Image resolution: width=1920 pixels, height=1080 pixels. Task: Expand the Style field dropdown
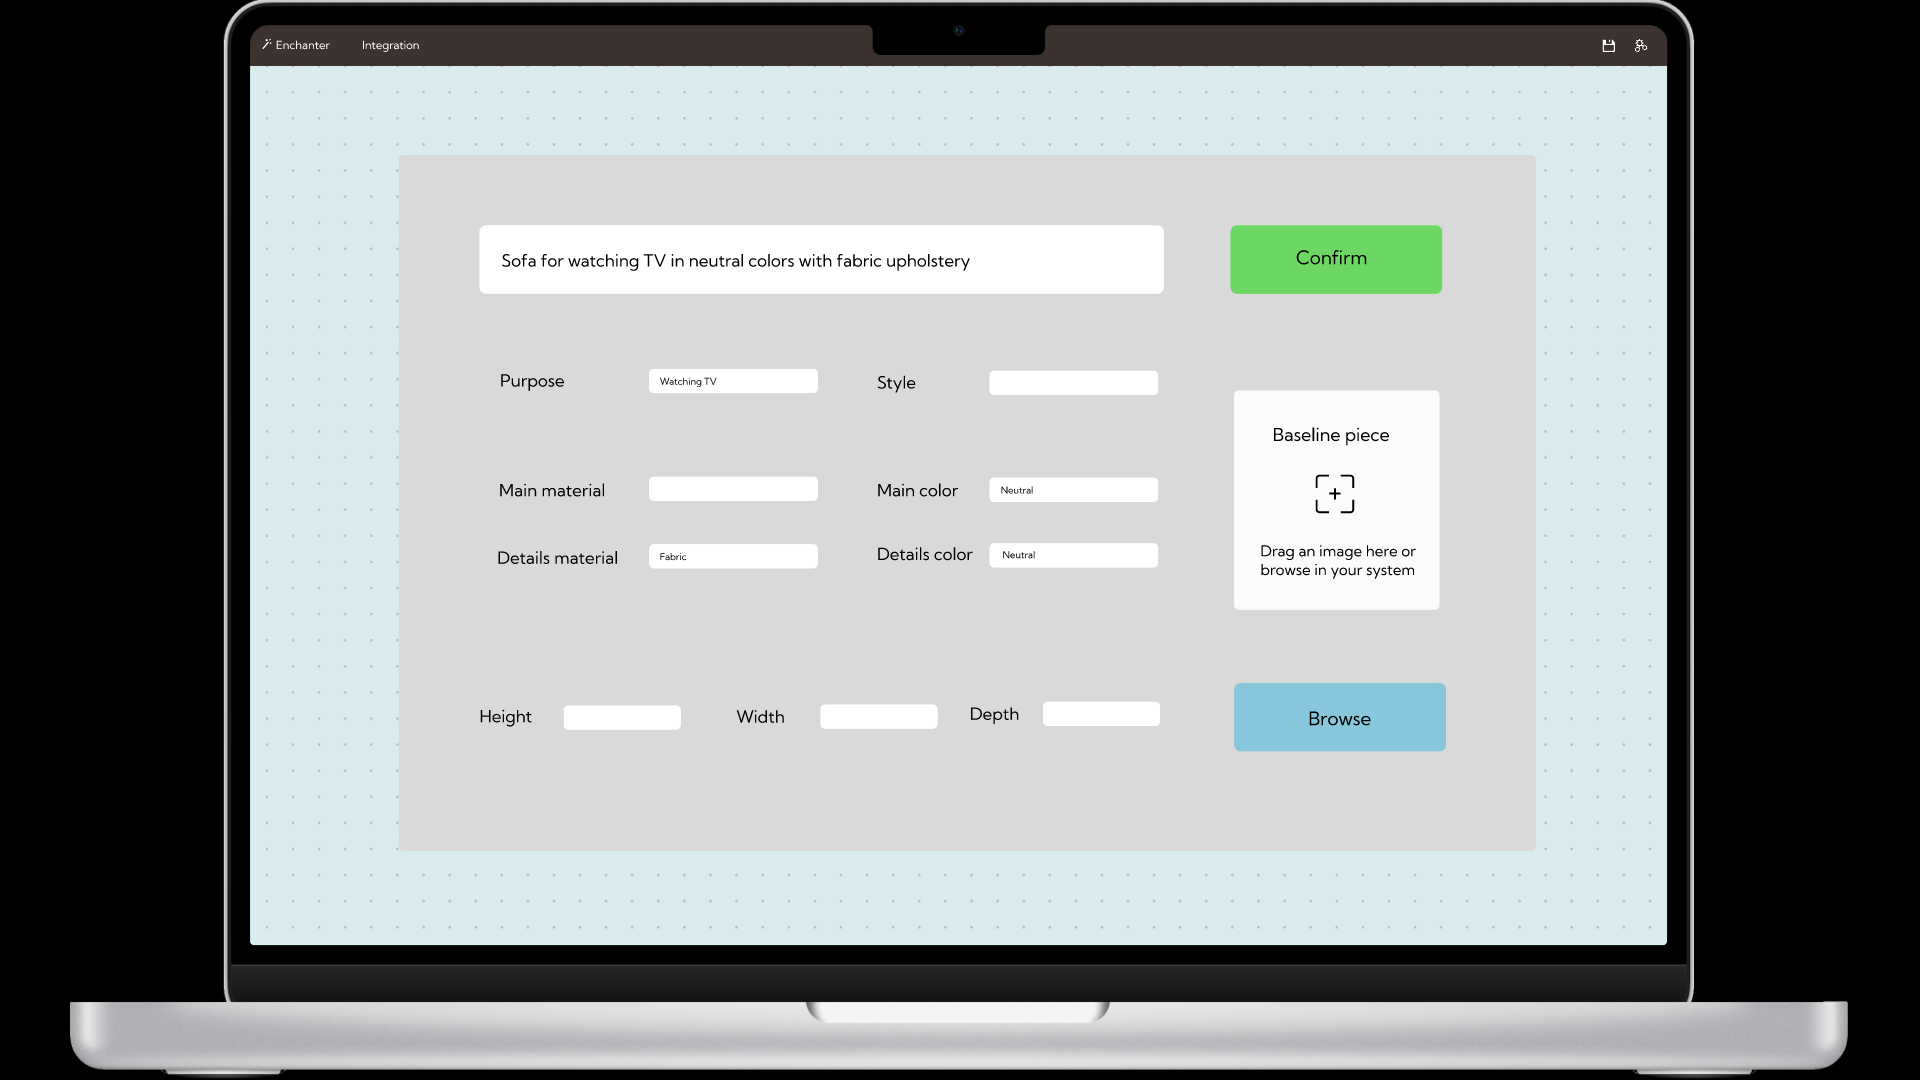[1073, 382]
